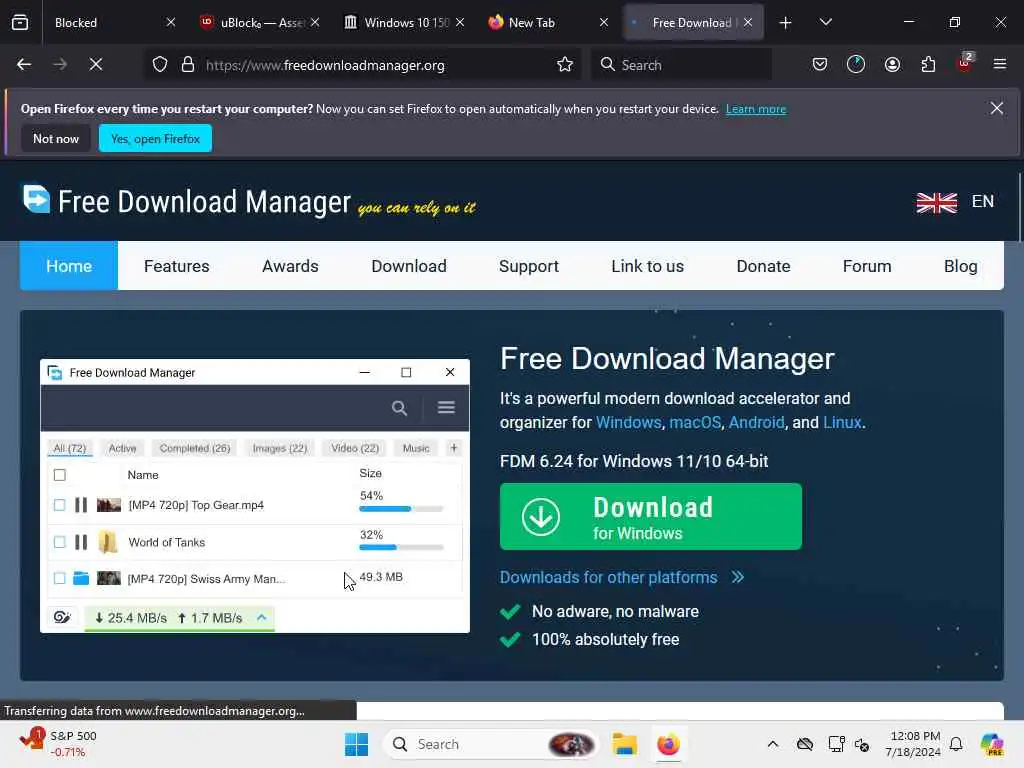Click Yes, open Firefox button
The width and height of the screenshot is (1024, 768).
click(x=155, y=138)
